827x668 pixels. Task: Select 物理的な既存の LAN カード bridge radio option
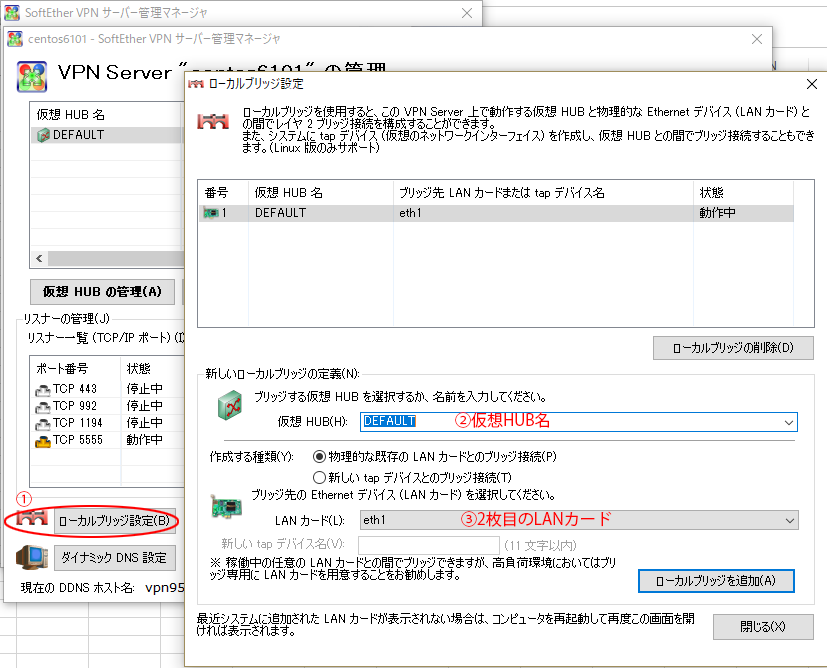(x=320, y=456)
